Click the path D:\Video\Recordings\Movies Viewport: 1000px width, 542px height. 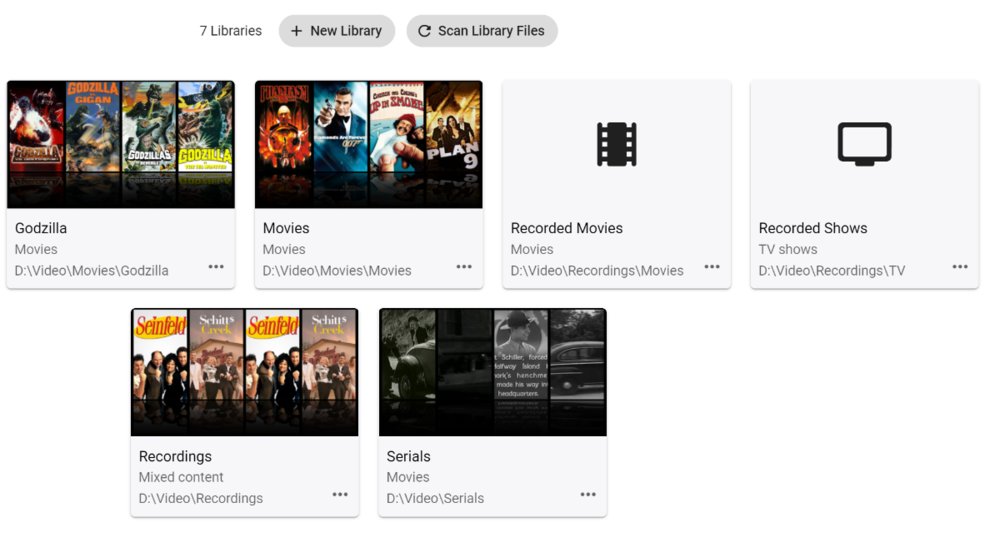click(597, 270)
